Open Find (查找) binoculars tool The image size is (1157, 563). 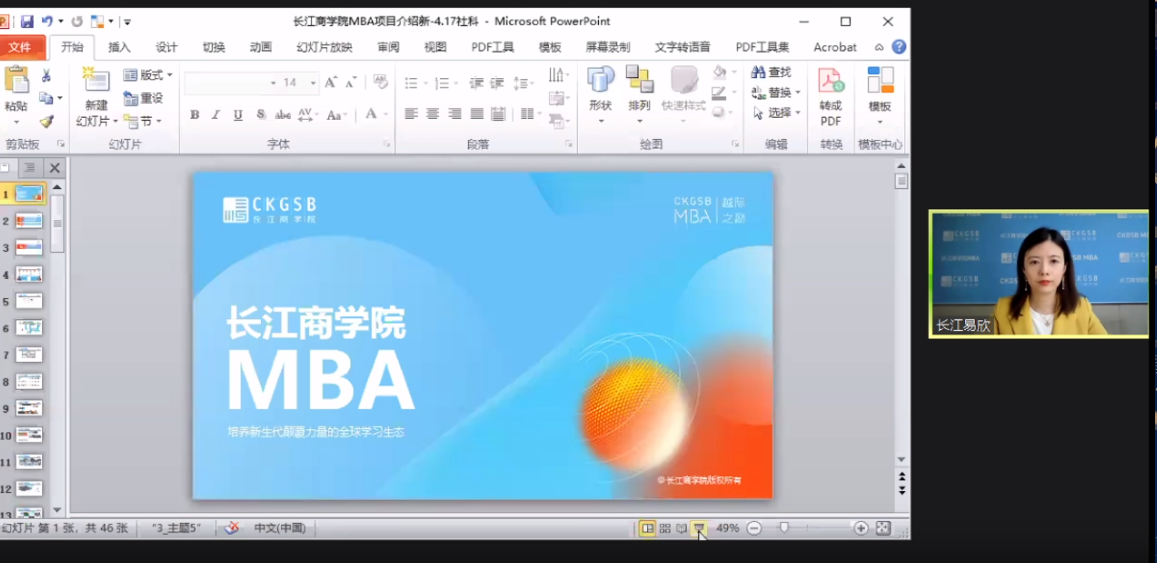771,72
